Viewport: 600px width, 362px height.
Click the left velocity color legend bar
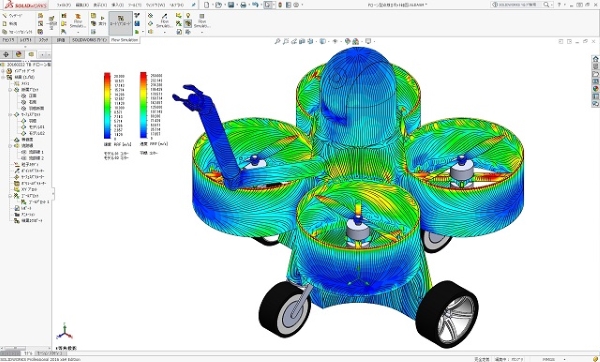click(107, 106)
